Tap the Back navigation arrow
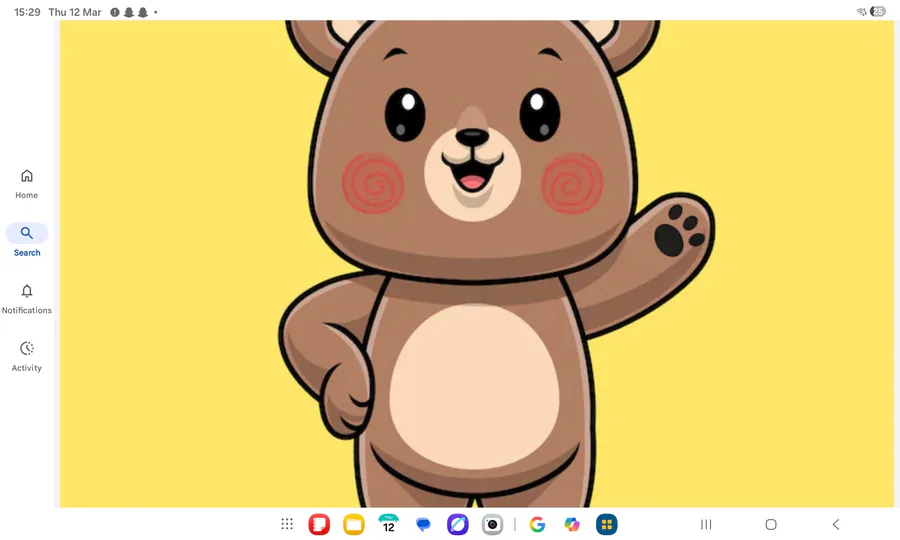 (836, 525)
